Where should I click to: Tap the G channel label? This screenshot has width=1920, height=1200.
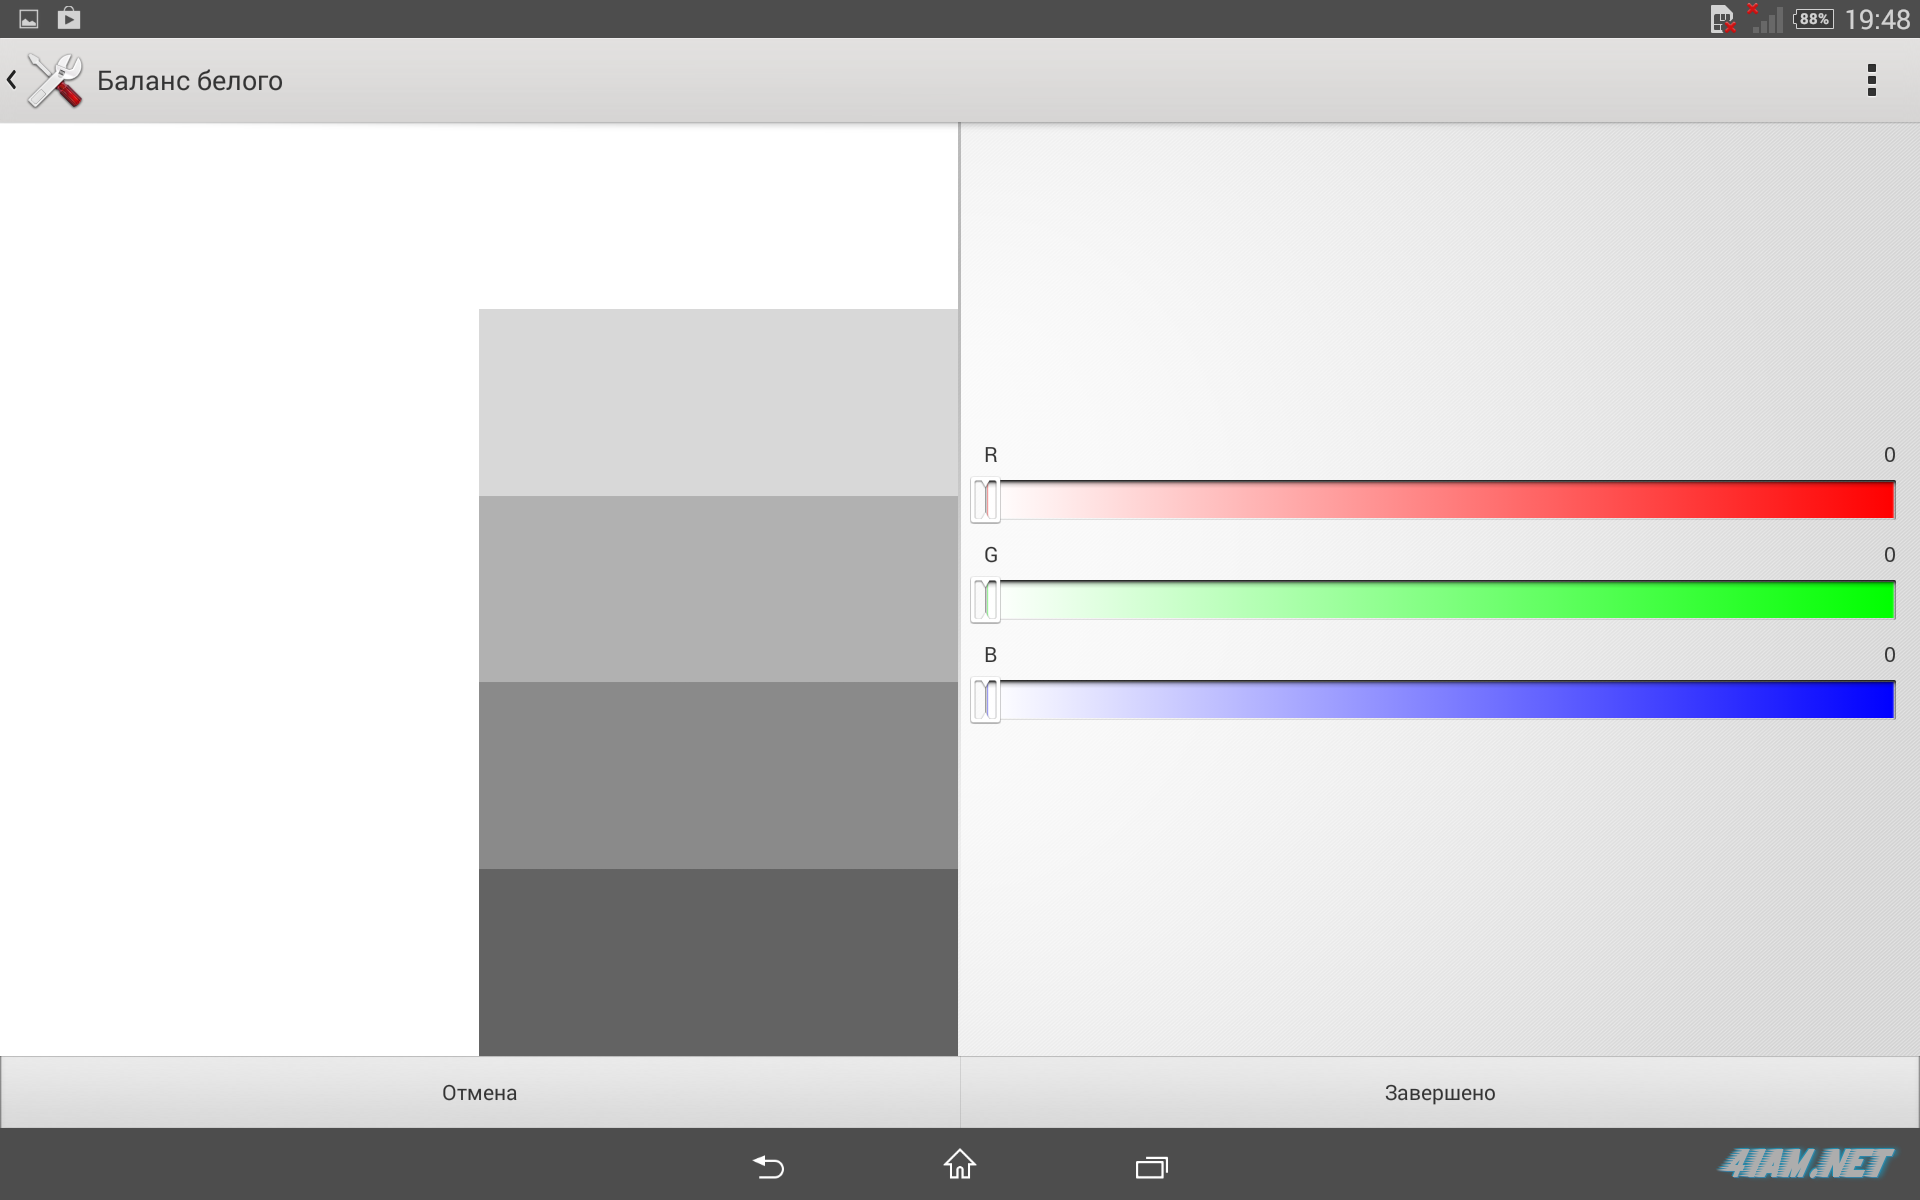(x=991, y=555)
